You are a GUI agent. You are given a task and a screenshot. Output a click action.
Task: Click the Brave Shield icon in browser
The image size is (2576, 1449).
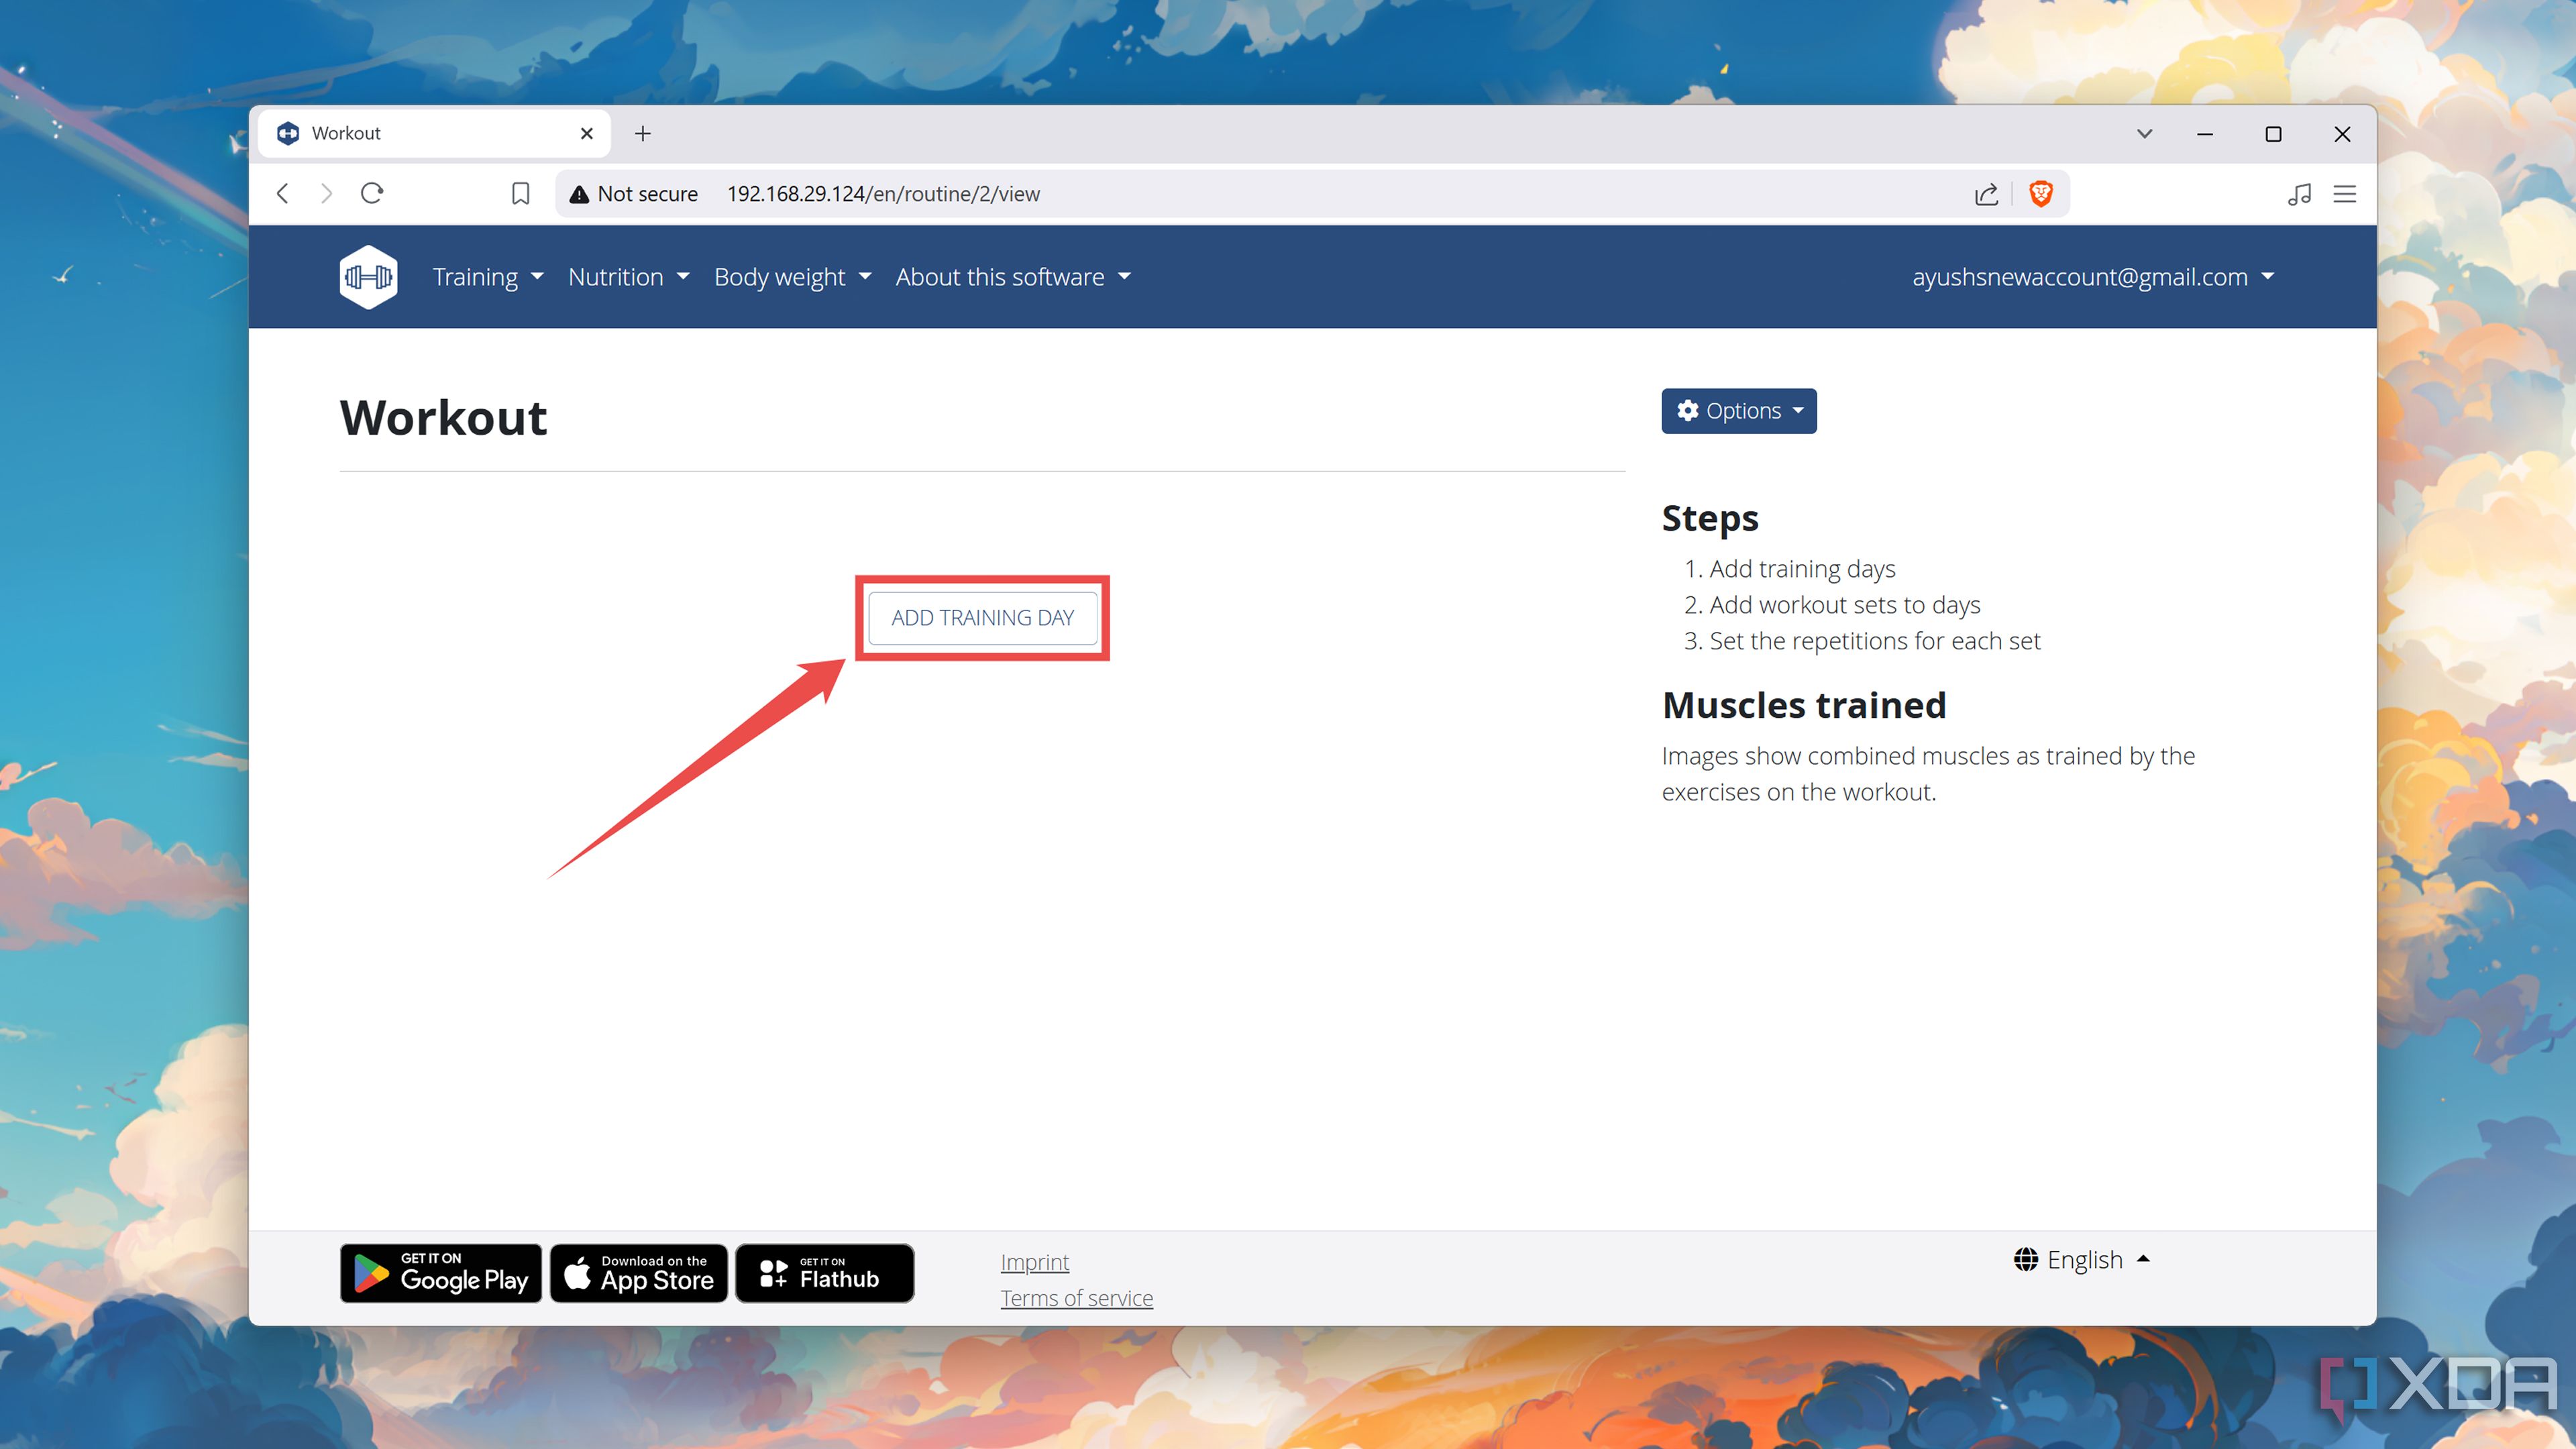click(2043, 193)
